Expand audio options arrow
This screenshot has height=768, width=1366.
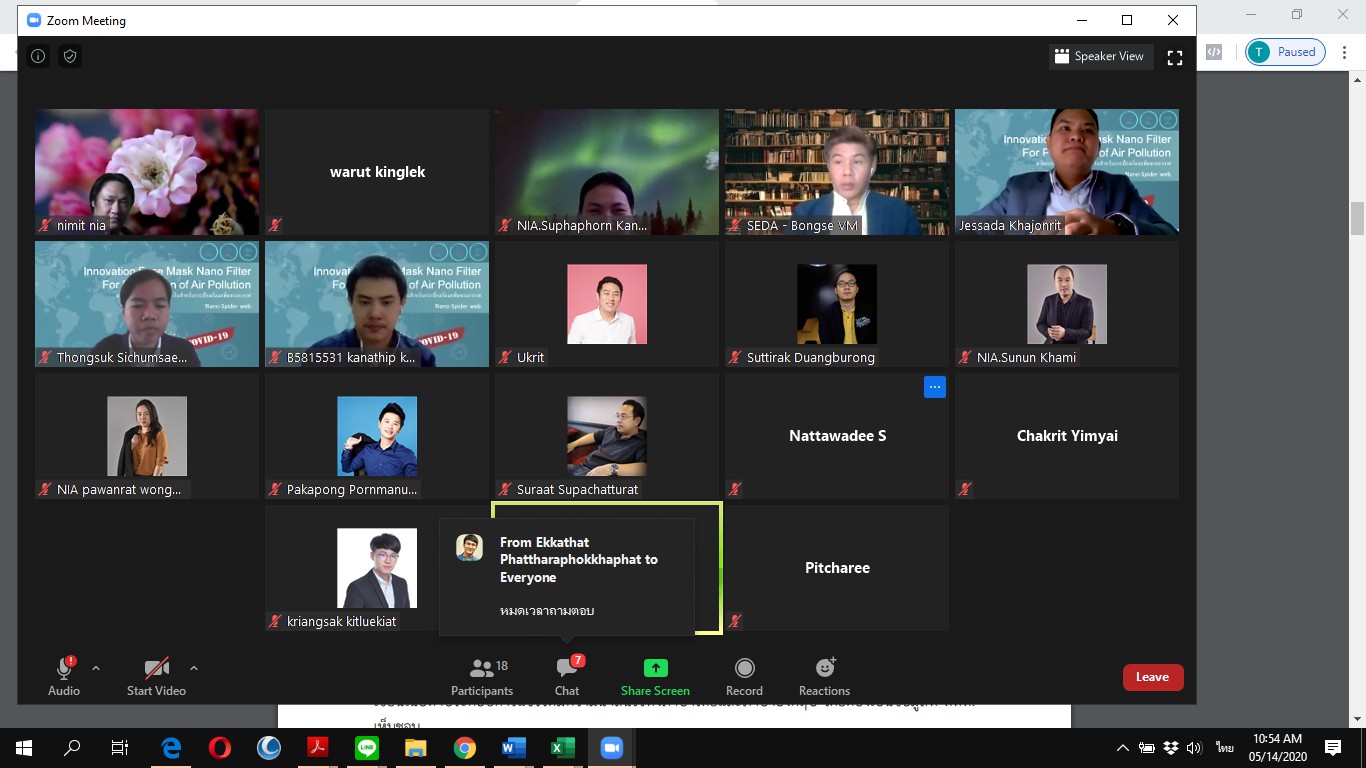96,668
